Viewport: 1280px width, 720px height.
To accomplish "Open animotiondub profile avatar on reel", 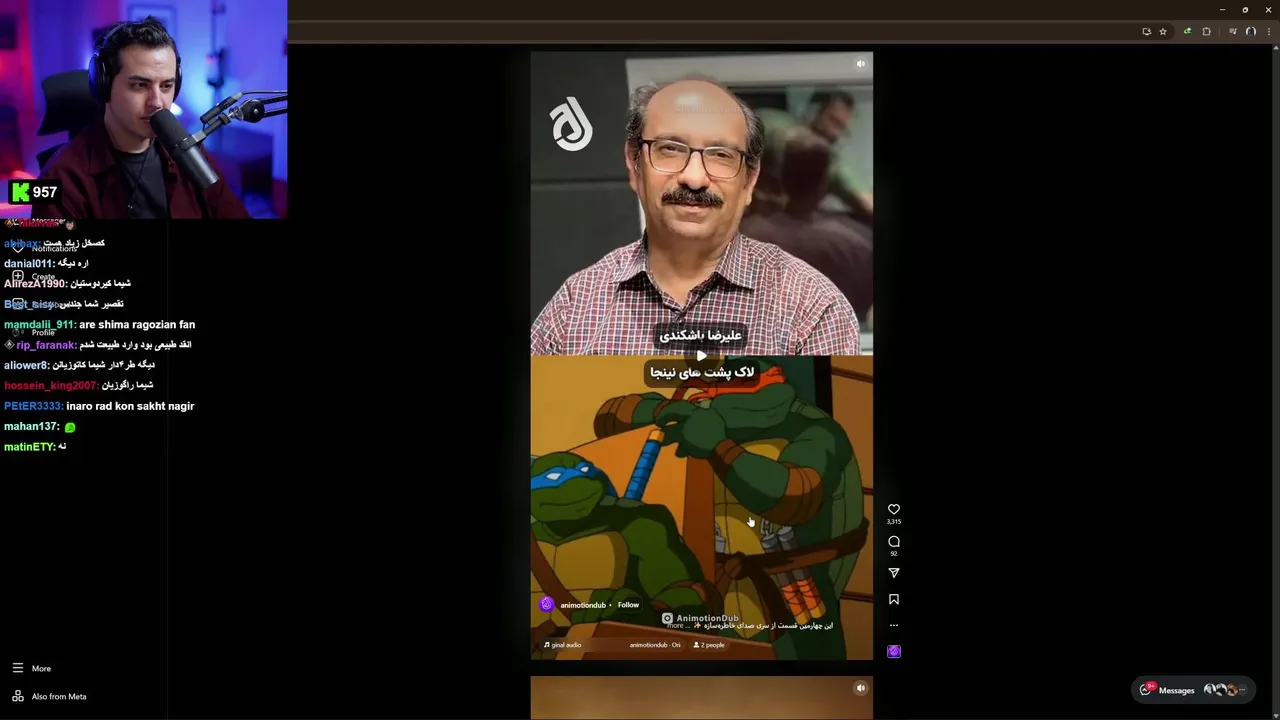I will [546, 604].
